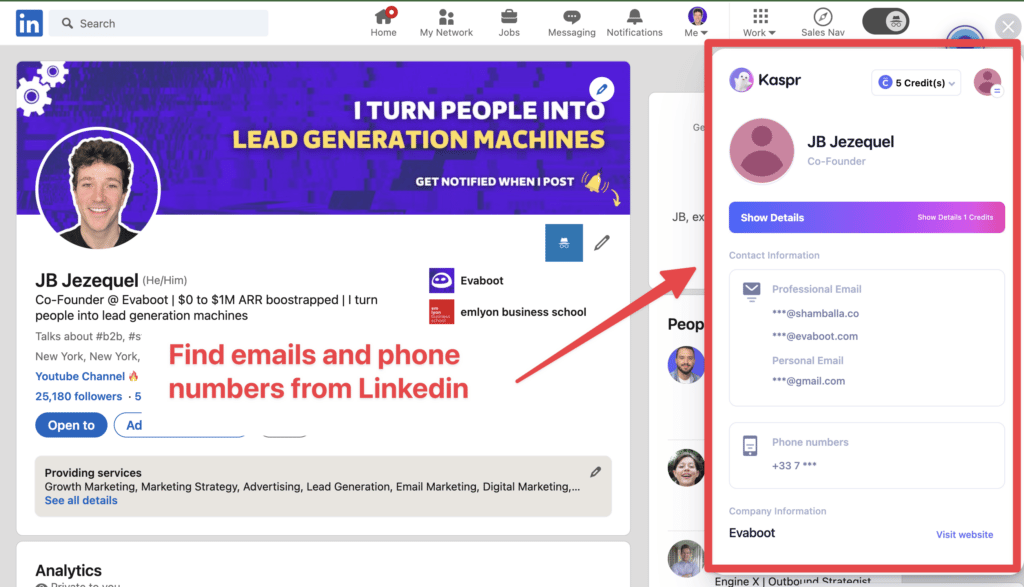Click the Phone numbers phone icon
The height and width of the screenshot is (587, 1024).
(x=750, y=445)
